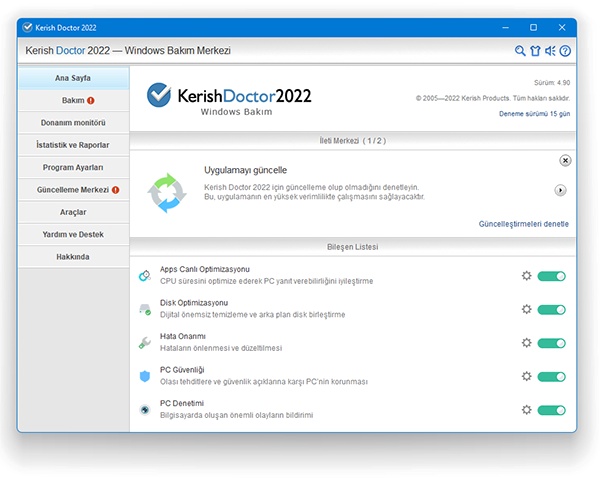Click the İleti Merkezi (1/2) header
This screenshot has width=600, height=483.
point(352,141)
